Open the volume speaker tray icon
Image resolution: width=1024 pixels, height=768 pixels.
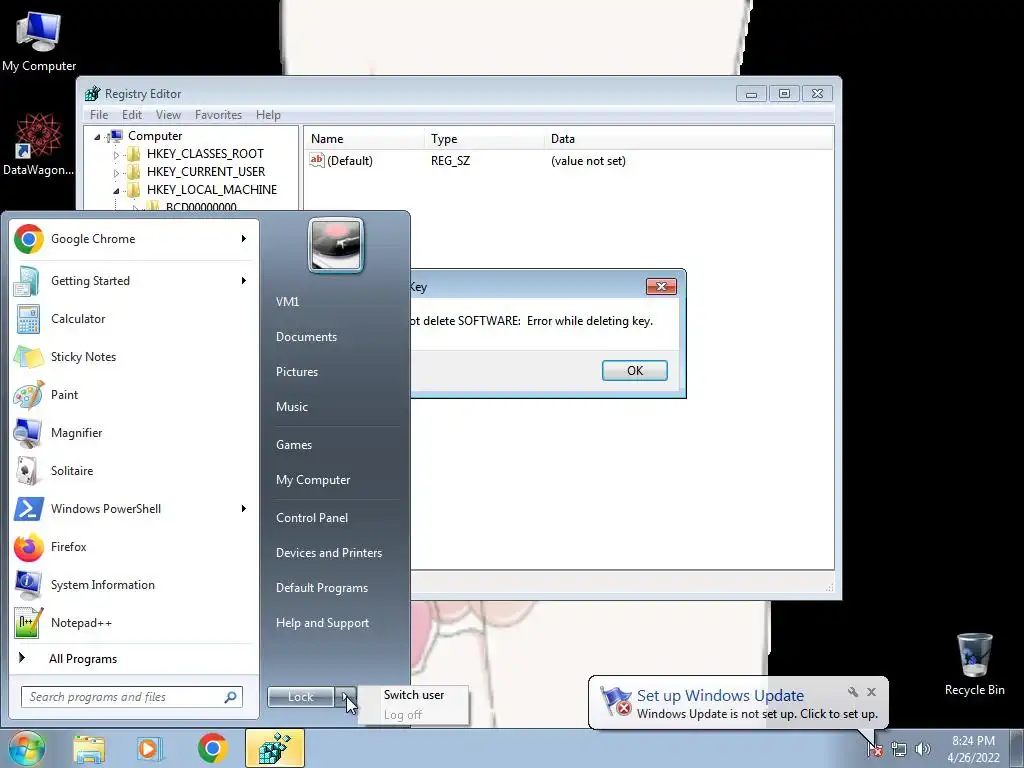coord(923,749)
